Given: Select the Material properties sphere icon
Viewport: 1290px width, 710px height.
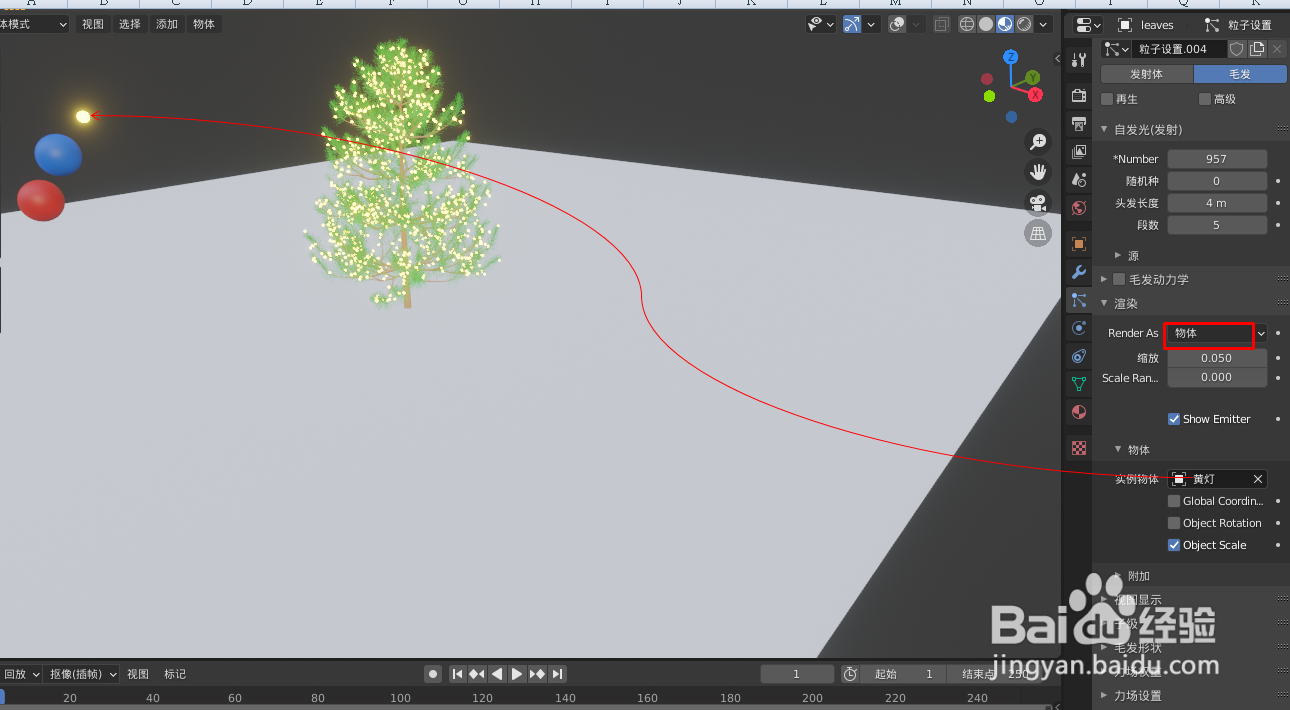Looking at the screenshot, I should pos(1078,411).
